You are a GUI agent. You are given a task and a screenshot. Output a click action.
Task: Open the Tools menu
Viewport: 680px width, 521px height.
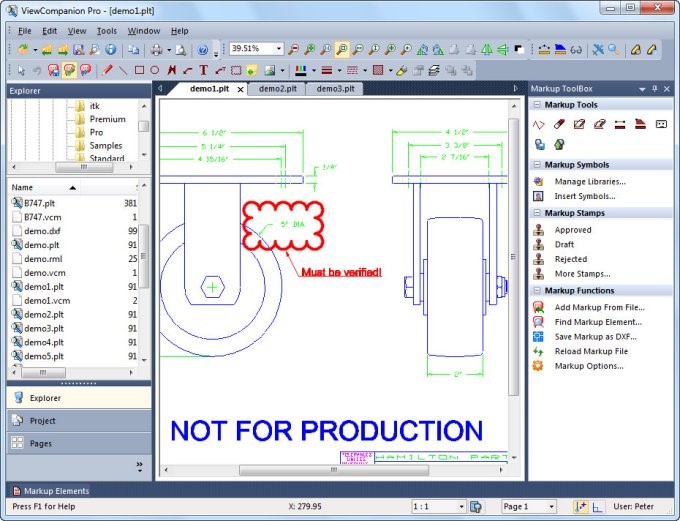[x=107, y=31]
